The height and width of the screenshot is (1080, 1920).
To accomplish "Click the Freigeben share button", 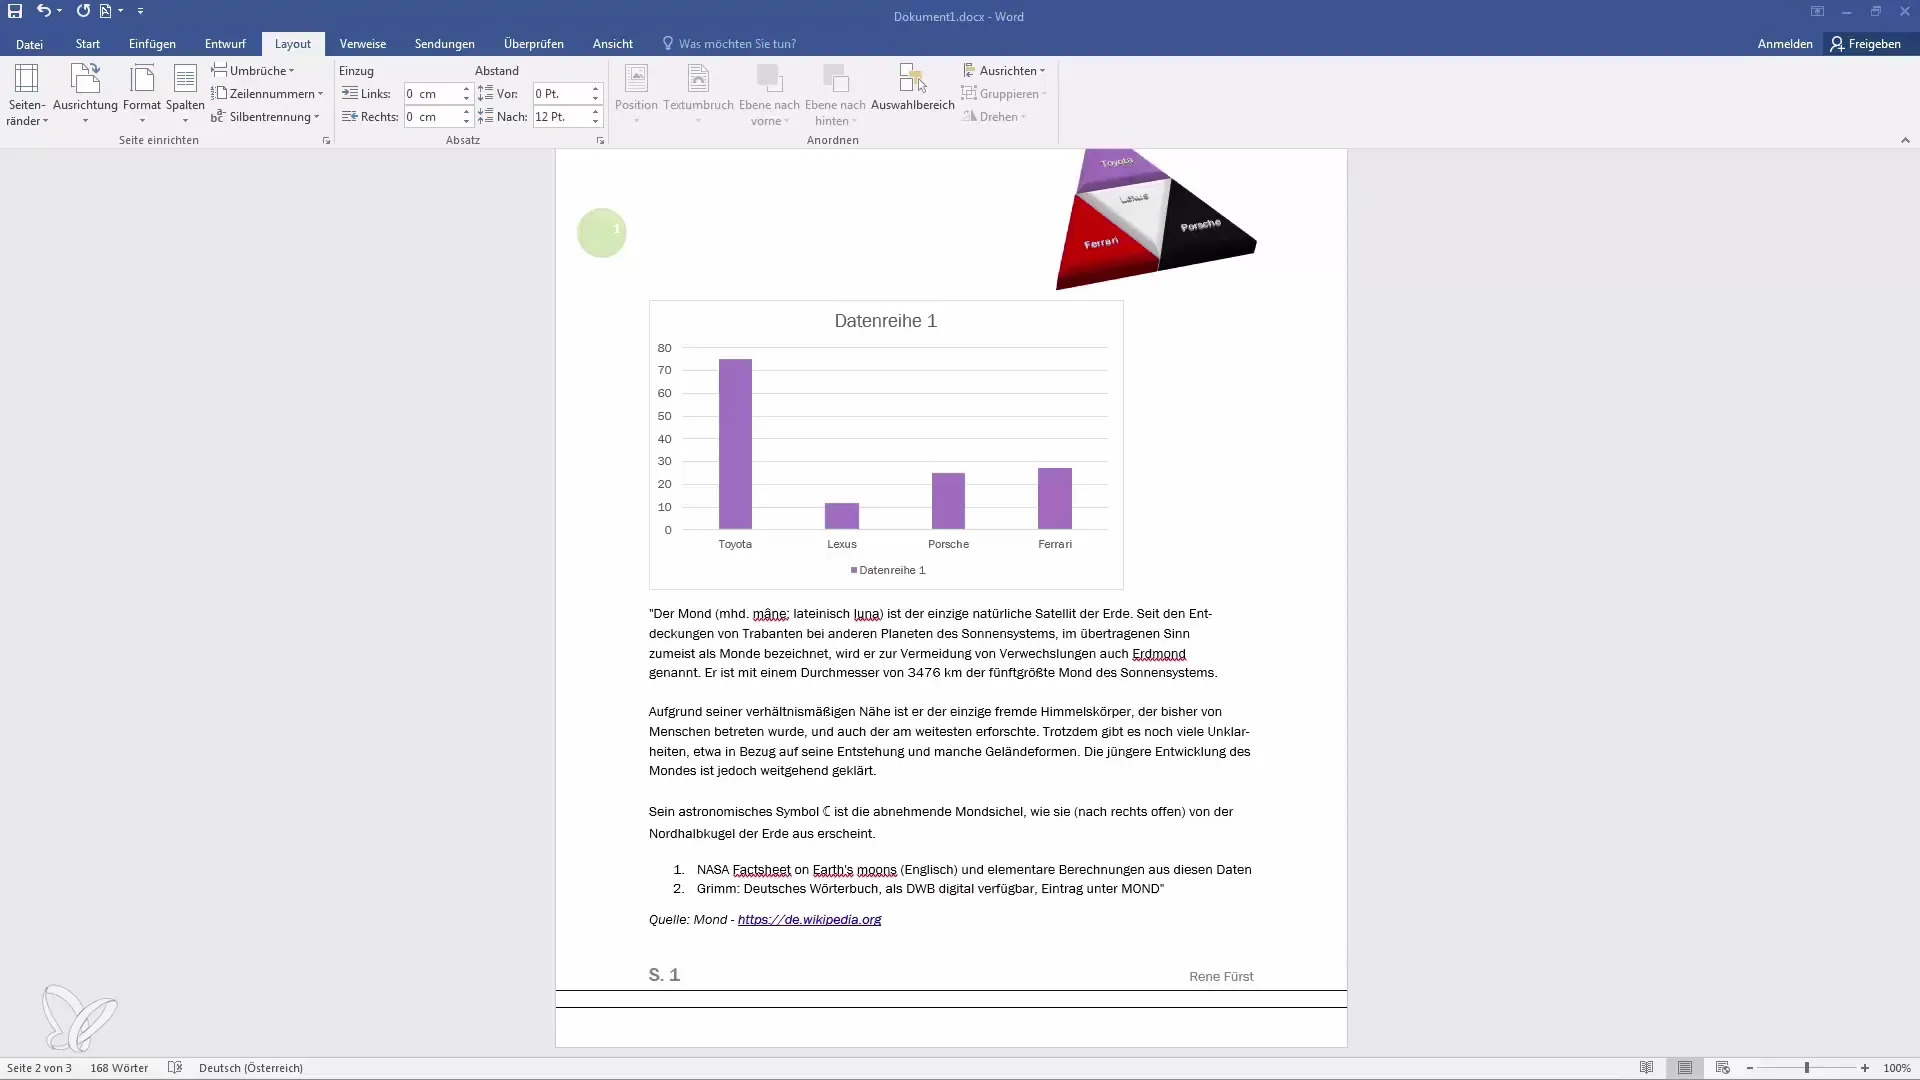I will point(1866,44).
